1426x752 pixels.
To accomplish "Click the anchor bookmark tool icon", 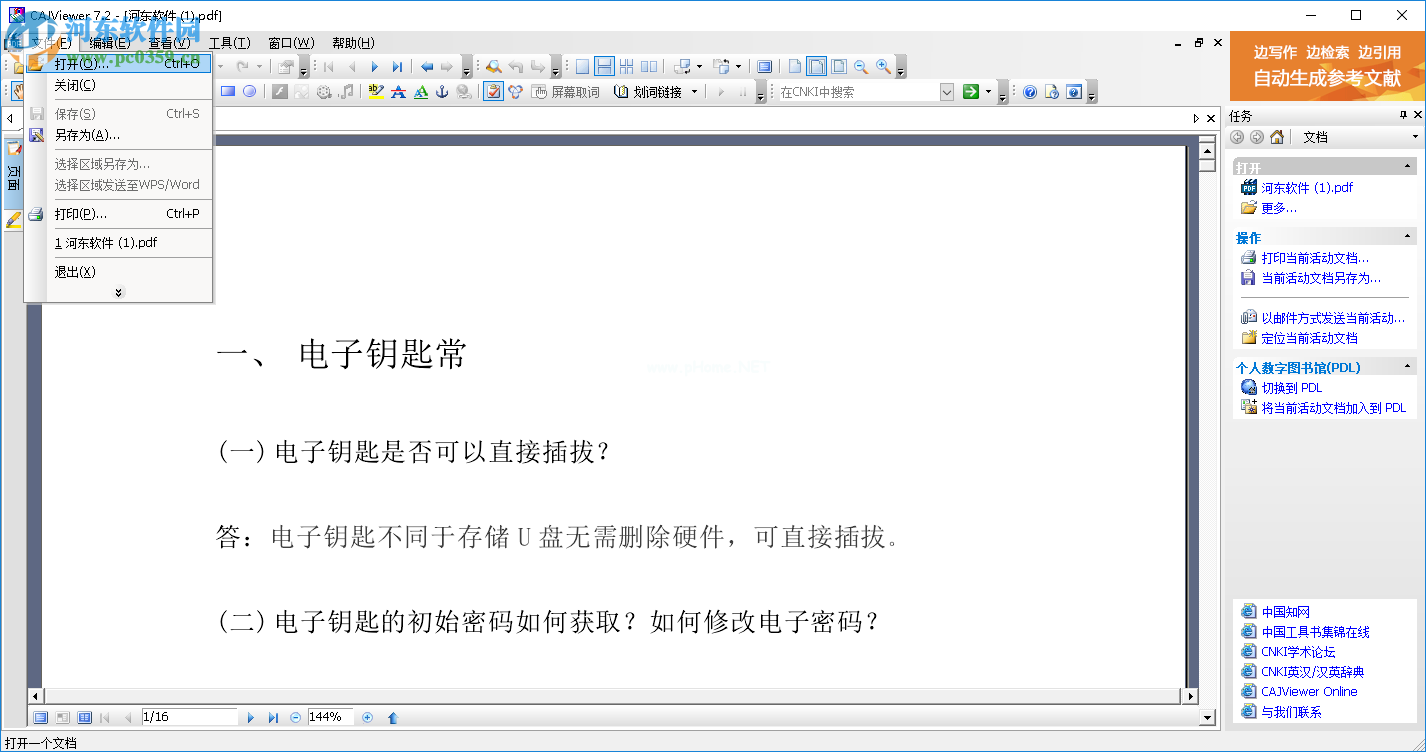I will pyautogui.click(x=442, y=91).
